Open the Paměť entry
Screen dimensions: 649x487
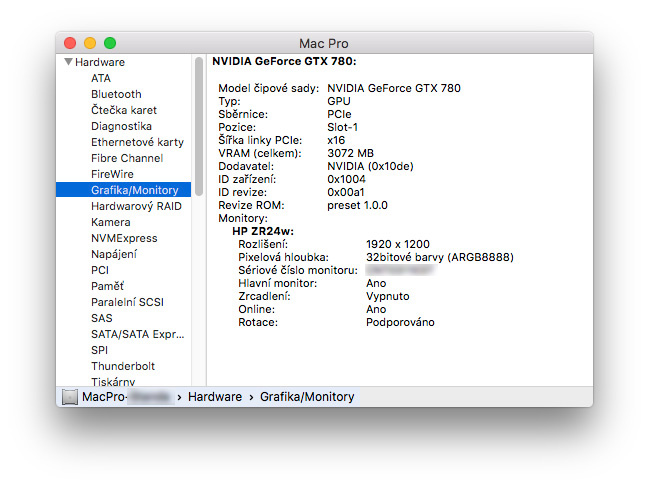pyautogui.click(x=107, y=286)
